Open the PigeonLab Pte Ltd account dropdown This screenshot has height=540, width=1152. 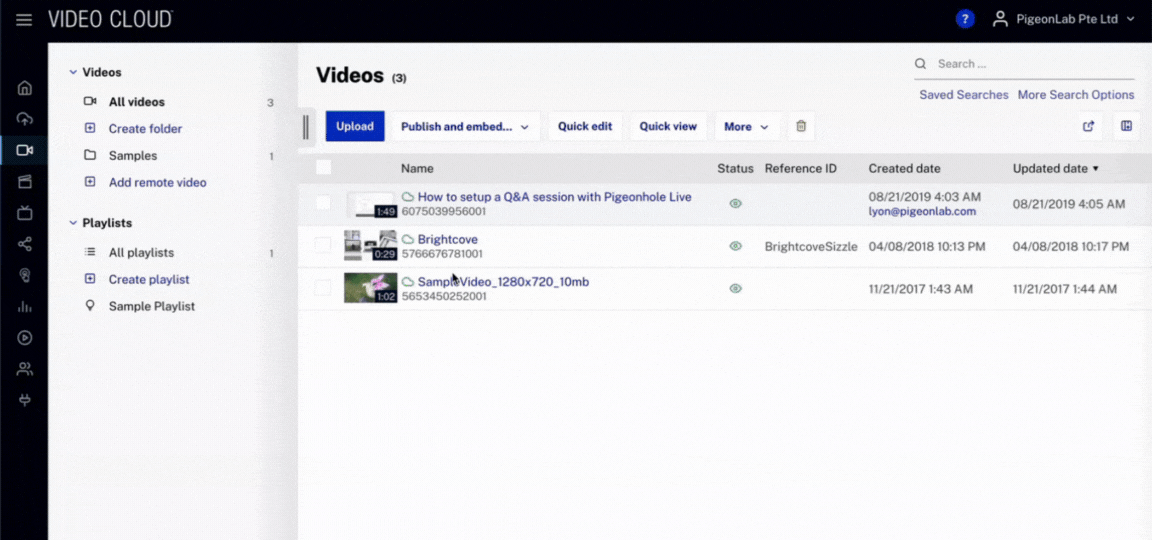(1076, 20)
